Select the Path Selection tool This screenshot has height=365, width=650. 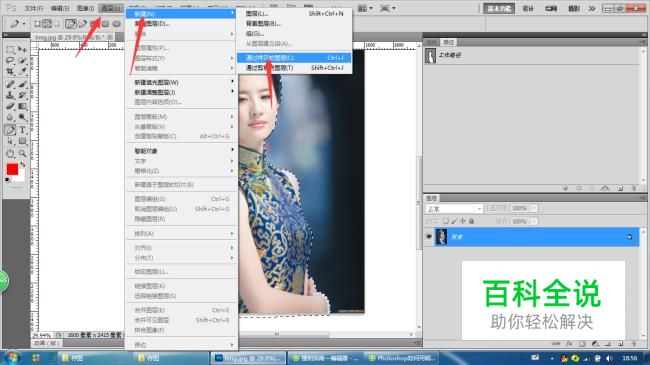coord(10,141)
